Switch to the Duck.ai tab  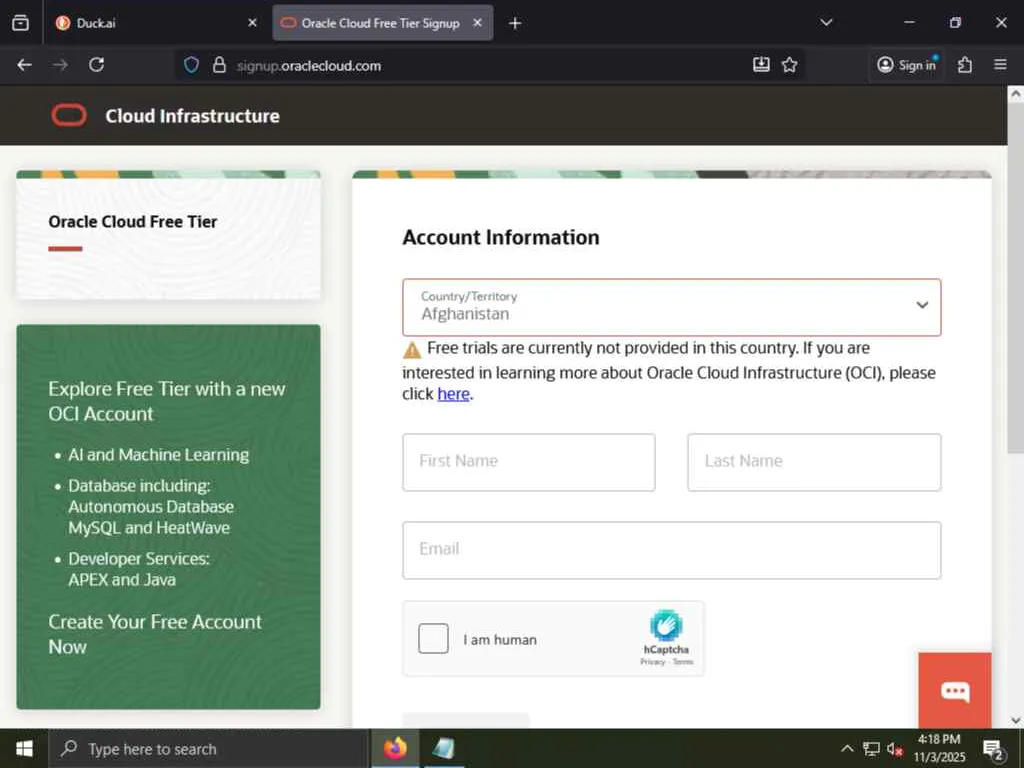point(157,23)
